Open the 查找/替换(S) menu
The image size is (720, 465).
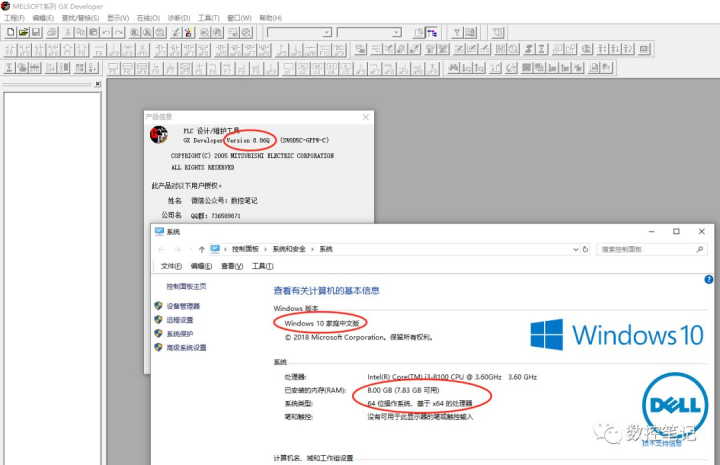tap(80, 18)
